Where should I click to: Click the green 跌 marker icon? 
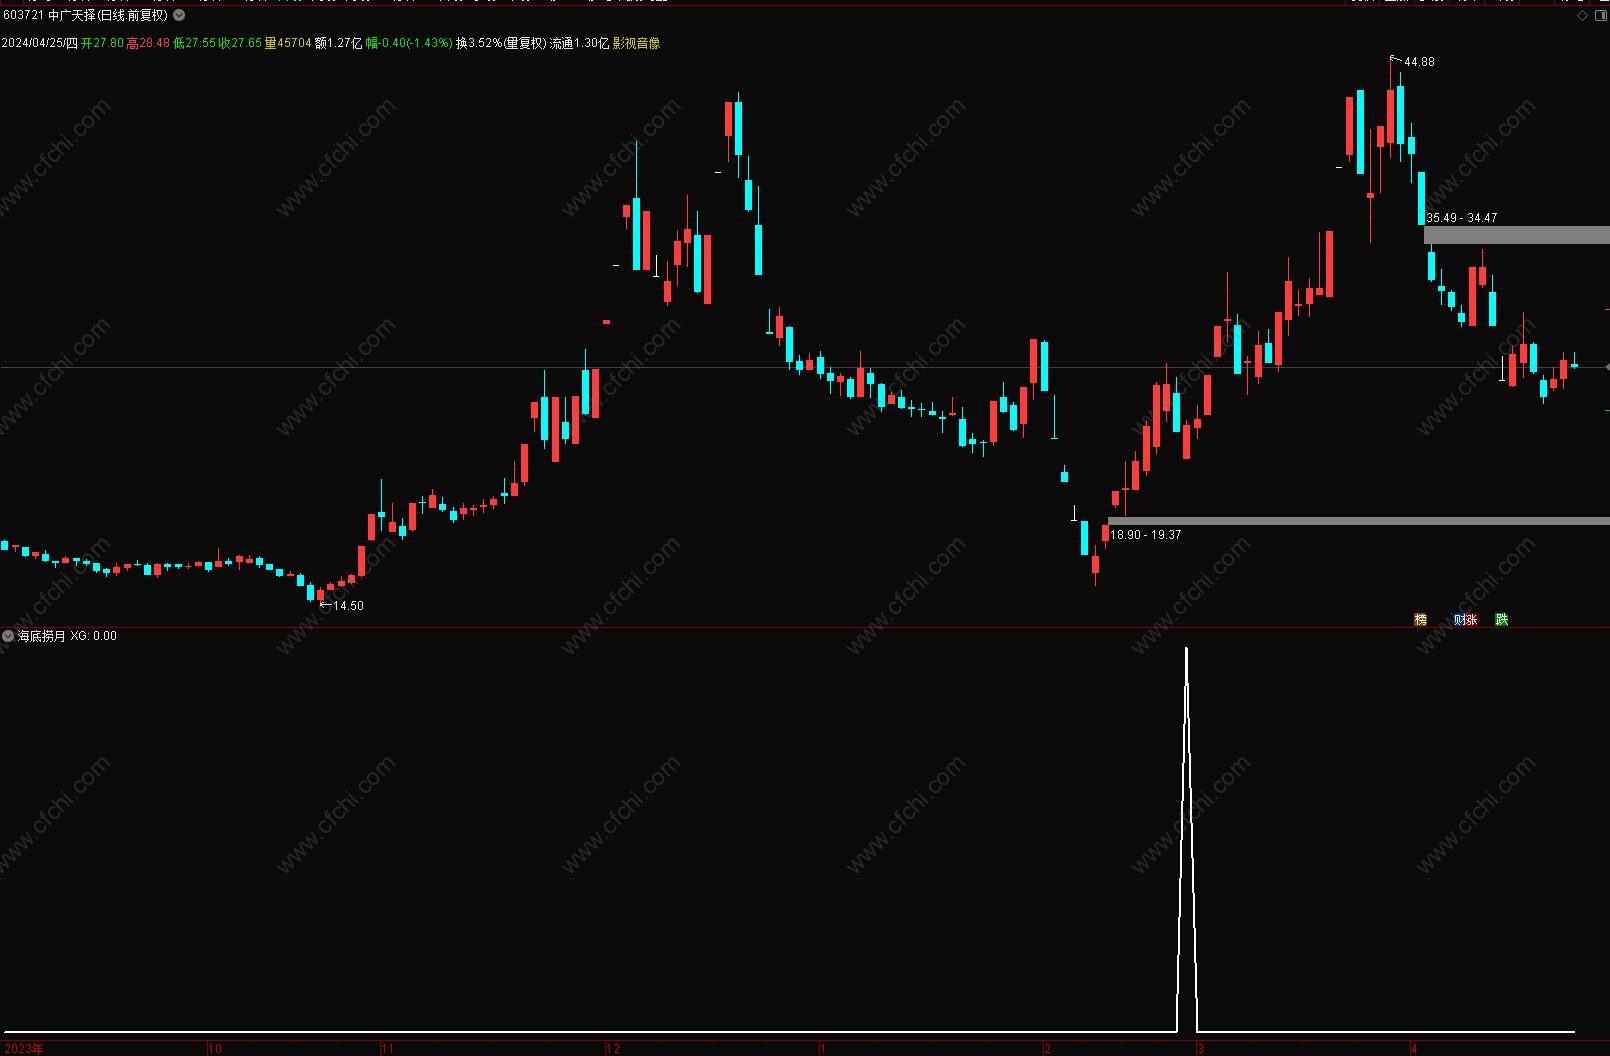pyautogui.click(x=1501, y=620)
